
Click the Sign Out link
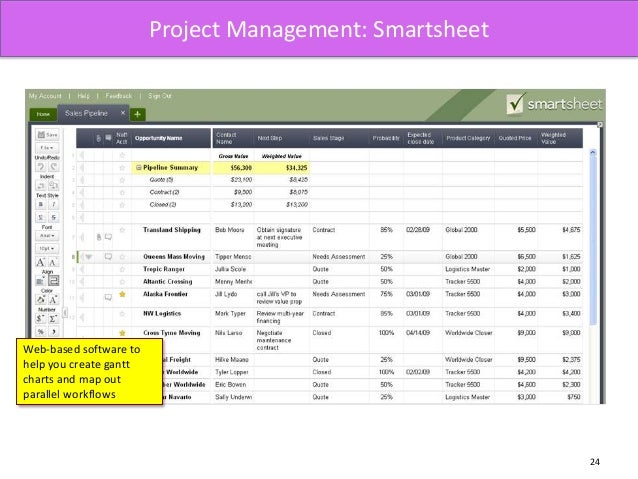[160, 96]
